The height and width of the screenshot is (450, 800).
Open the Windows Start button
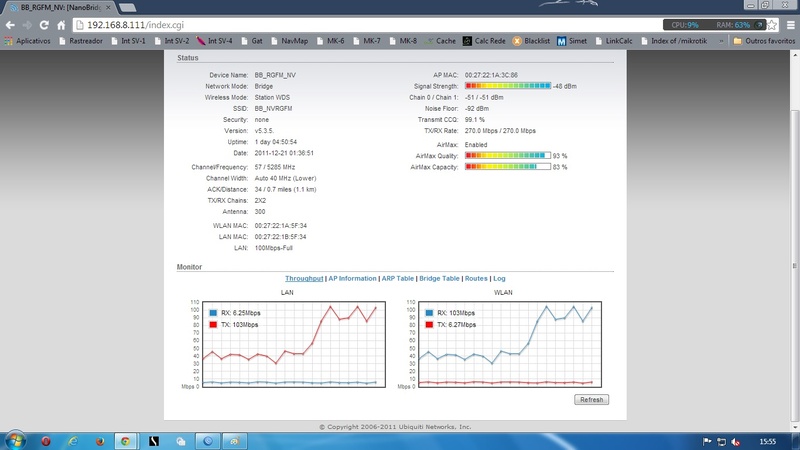point(15,441)
